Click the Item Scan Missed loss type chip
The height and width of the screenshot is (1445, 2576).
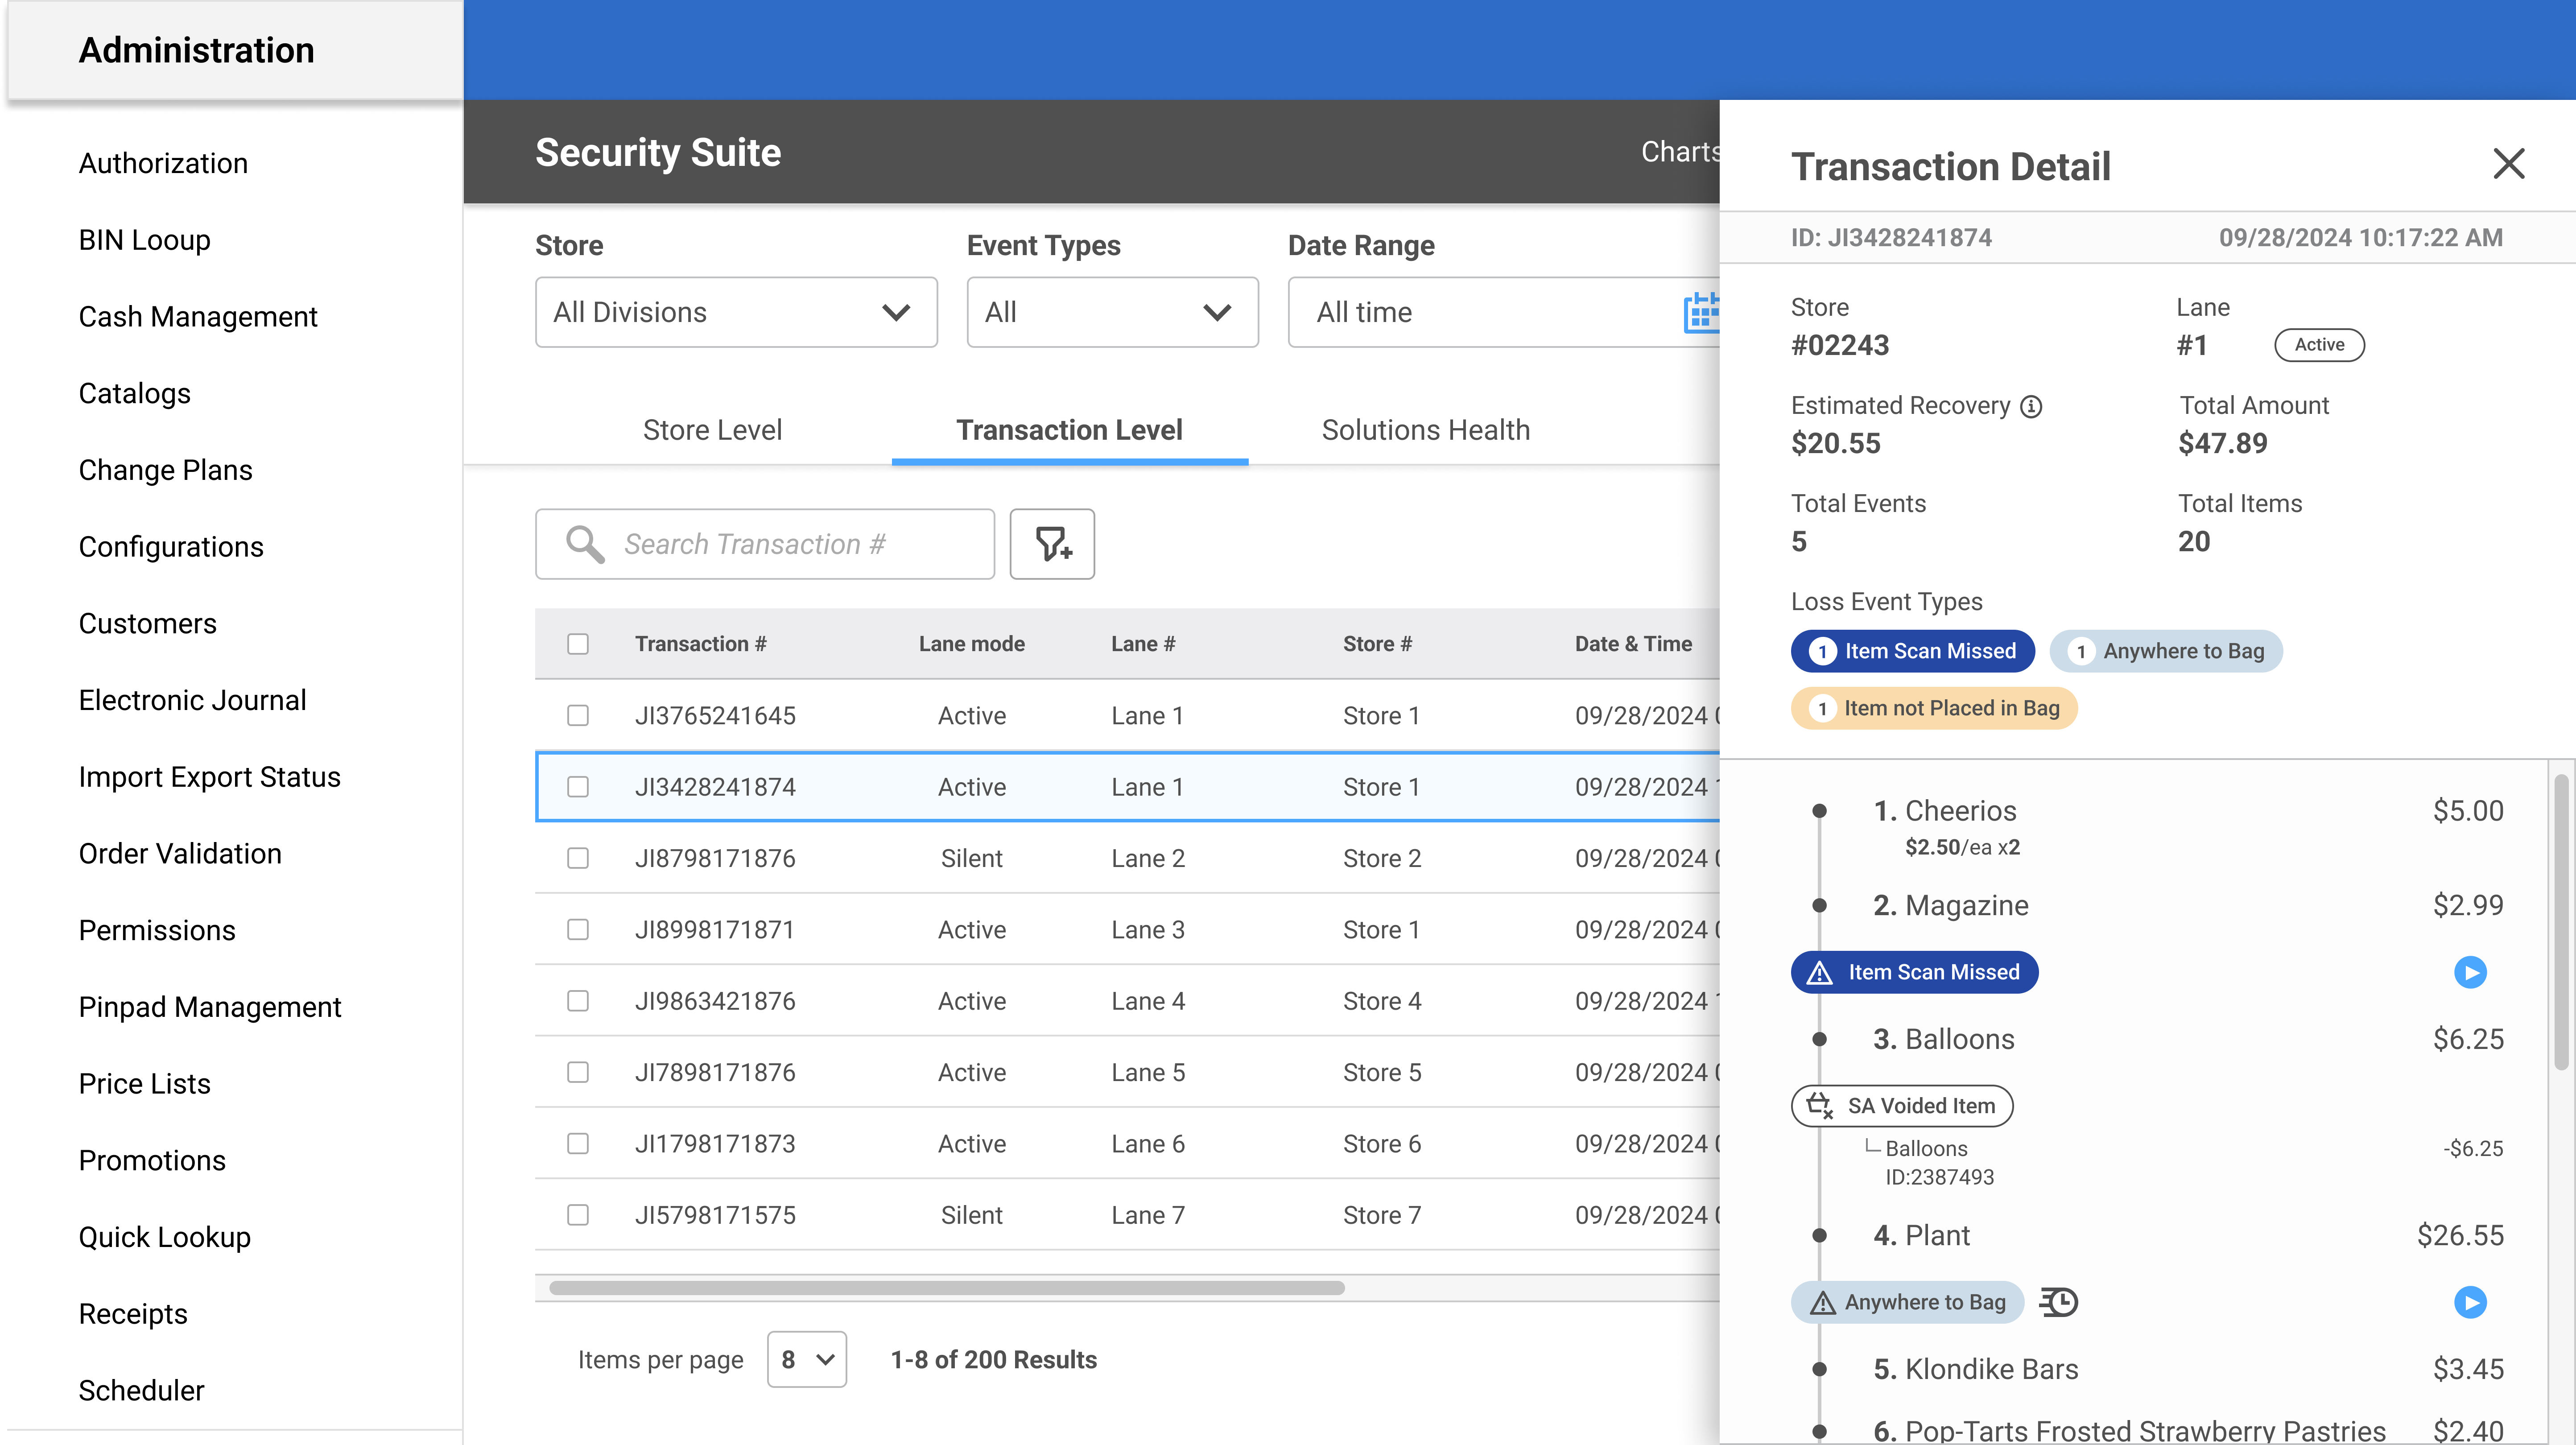[x=1912, y=651]
